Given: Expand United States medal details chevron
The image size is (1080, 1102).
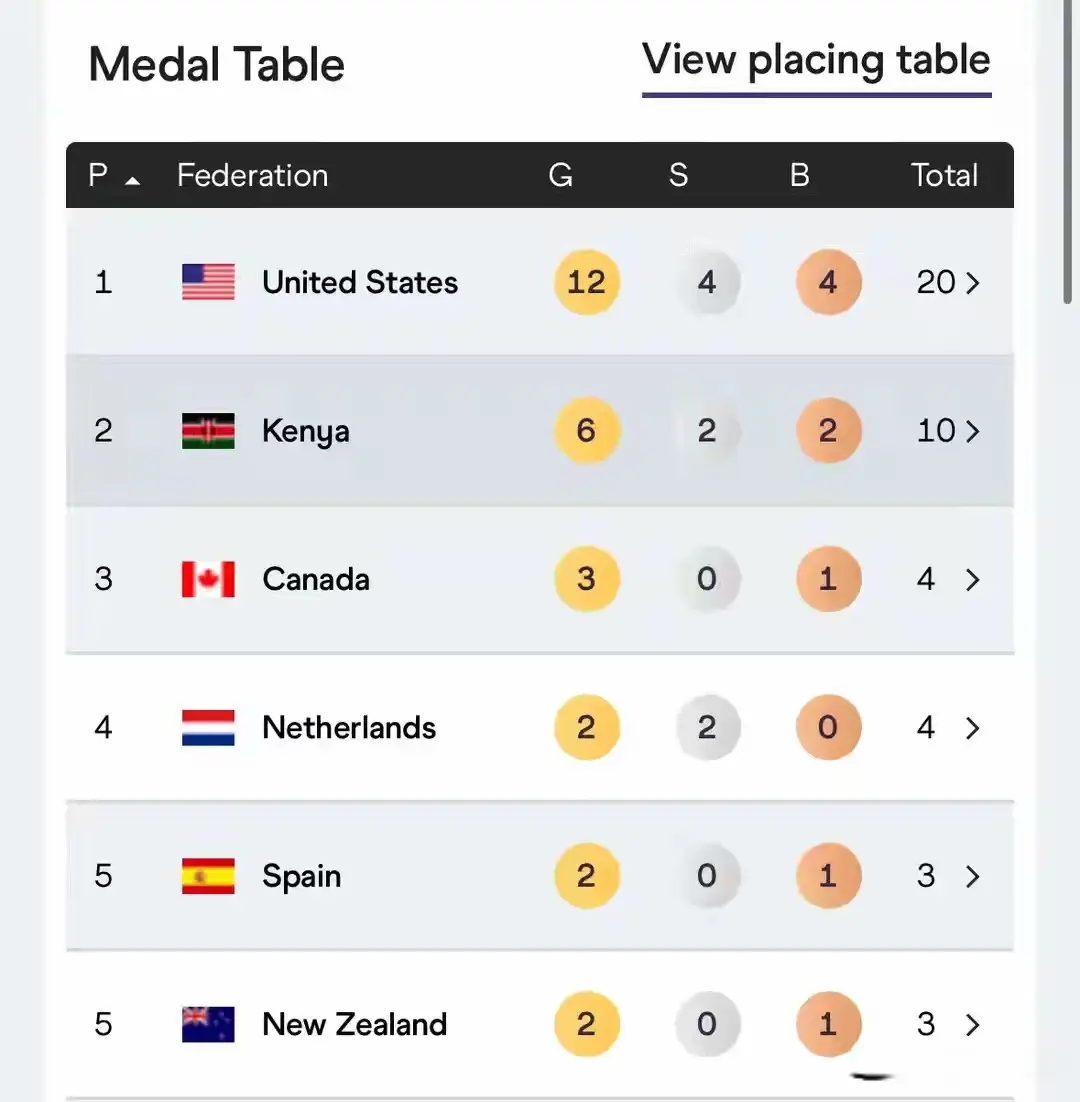Looking at the screenshot, I should click(x=973, y=283).
